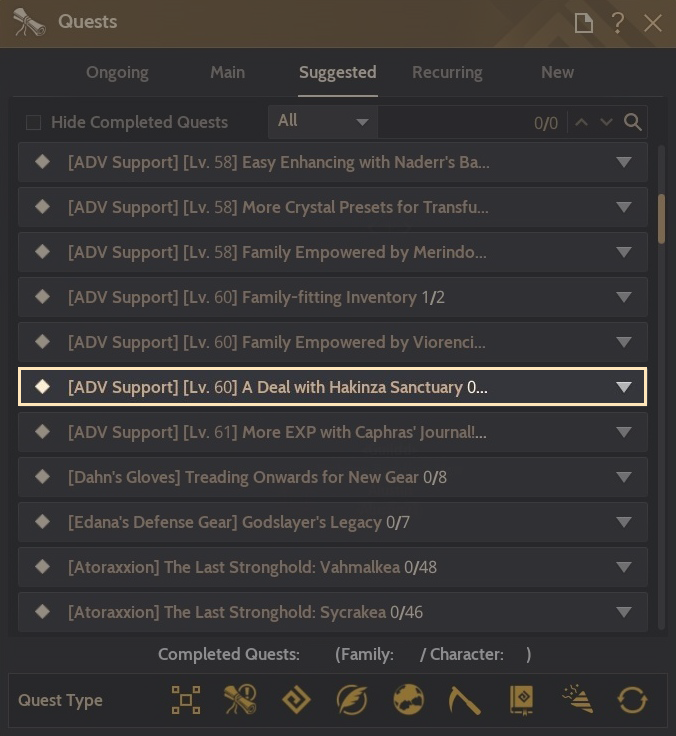This screenshot has height=736, width=676.
Task: Select the globe quest type icon
Action: (x=408, y=700)
